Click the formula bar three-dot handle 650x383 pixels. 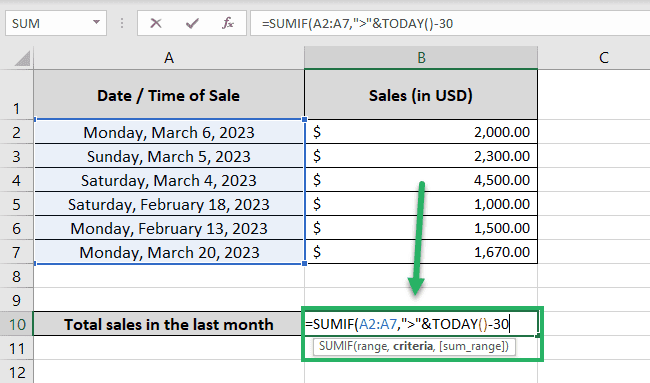pyautogui.click(x=122, y=23)
